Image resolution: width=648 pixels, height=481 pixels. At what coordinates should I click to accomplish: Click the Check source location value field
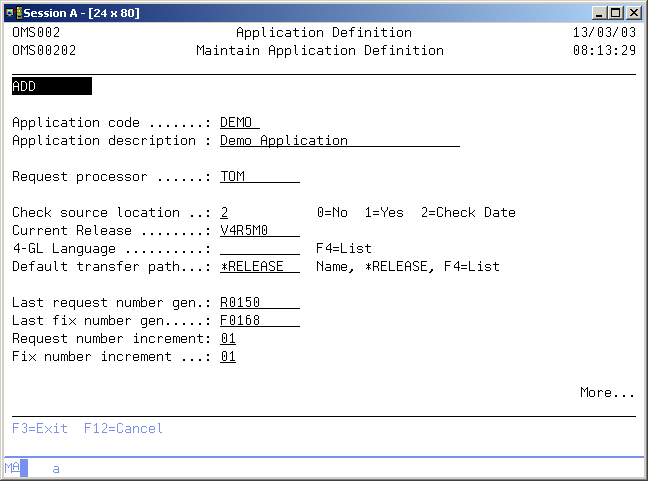(225, 213)
